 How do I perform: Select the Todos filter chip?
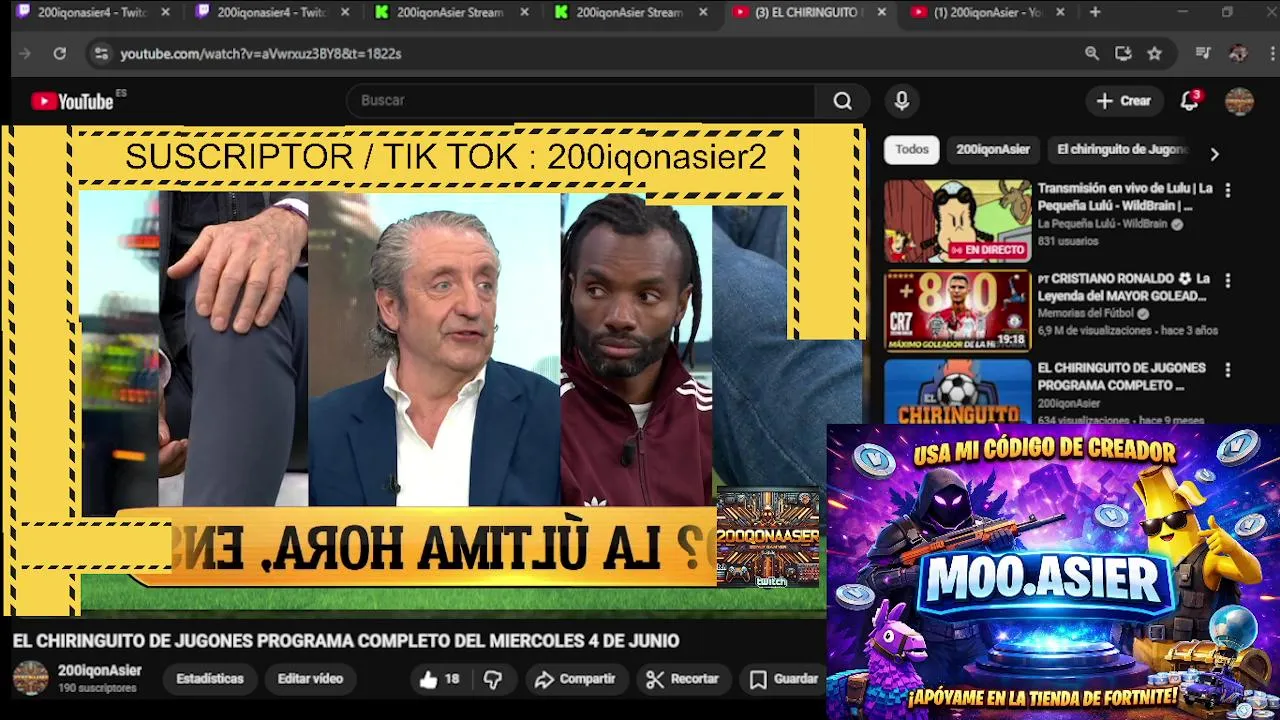coord(912,150)
